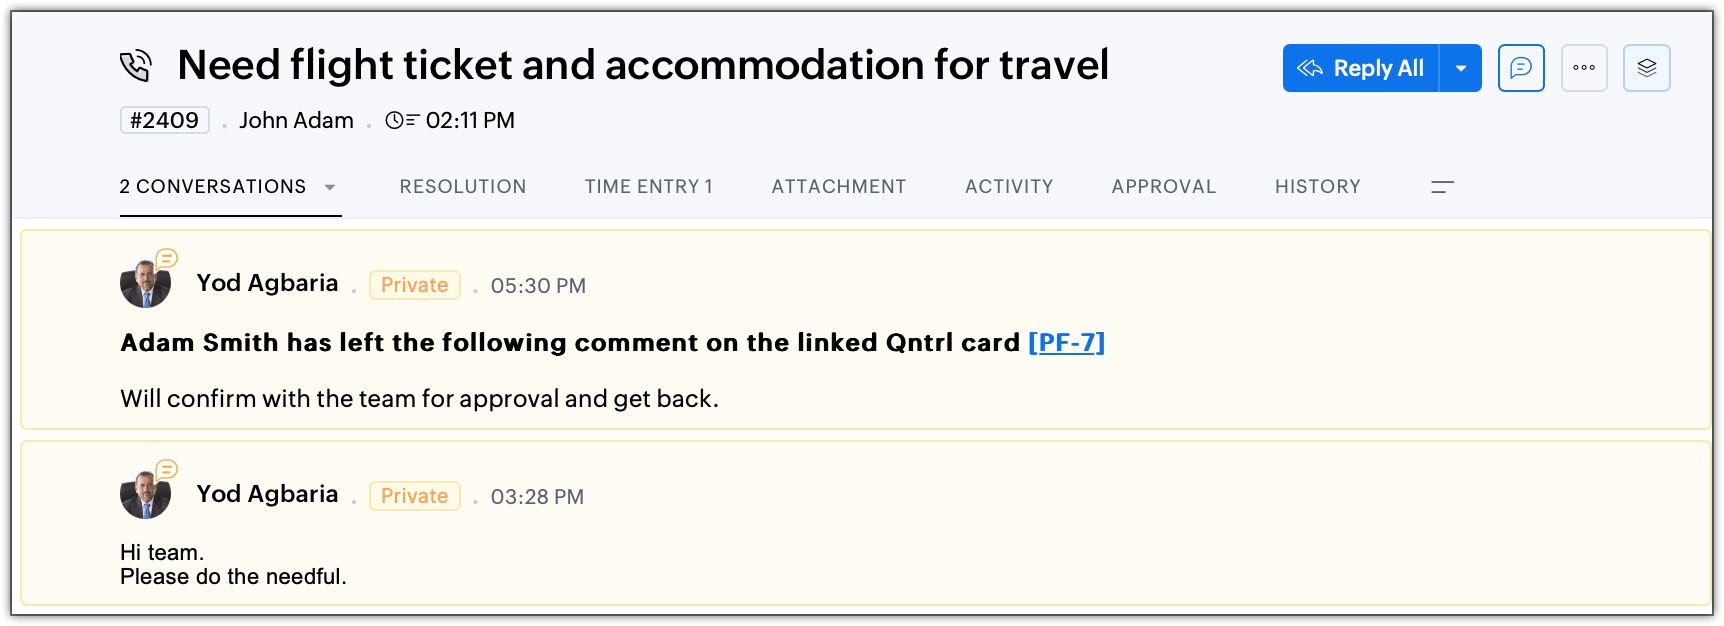Screen dimensions: 1724x626
Task: Click Yod Agbaria's avatar on 05:30 PM comment
Action: (145, 284)
